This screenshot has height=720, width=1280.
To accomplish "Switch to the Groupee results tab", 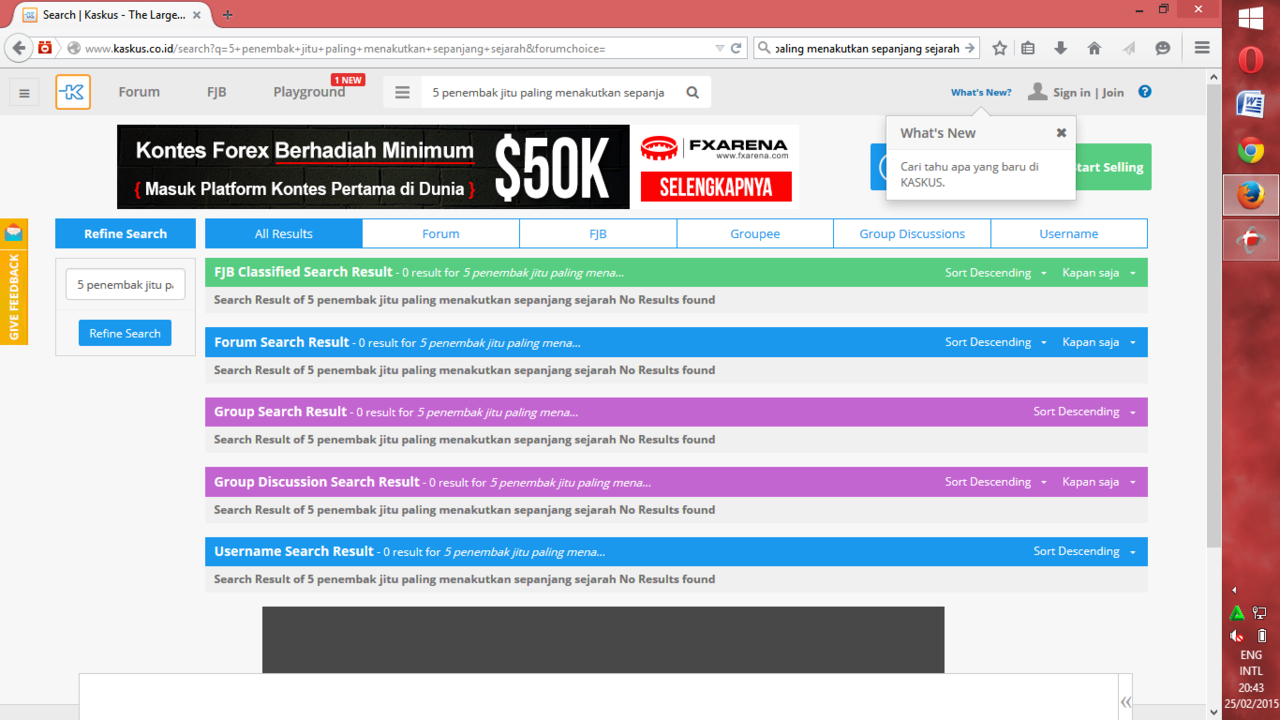I will tap(755, 233).
